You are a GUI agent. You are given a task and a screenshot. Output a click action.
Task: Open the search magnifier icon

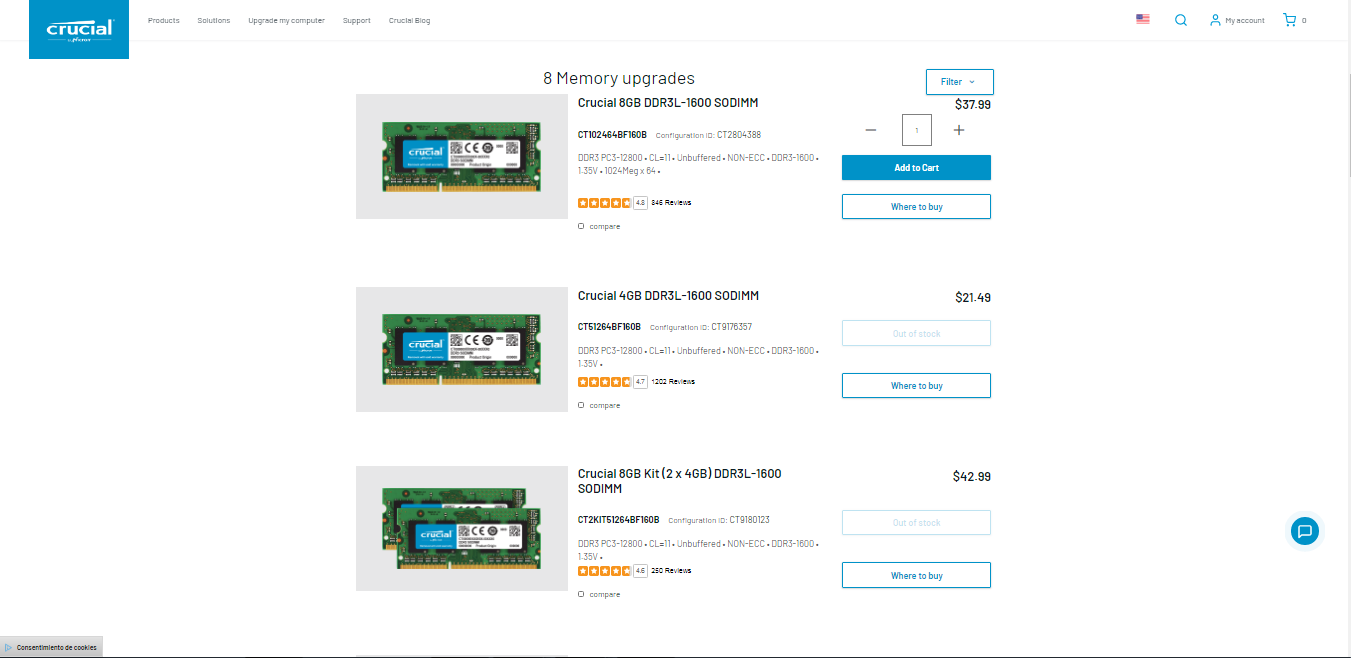pyautogui.click(x=1181, y=20)
